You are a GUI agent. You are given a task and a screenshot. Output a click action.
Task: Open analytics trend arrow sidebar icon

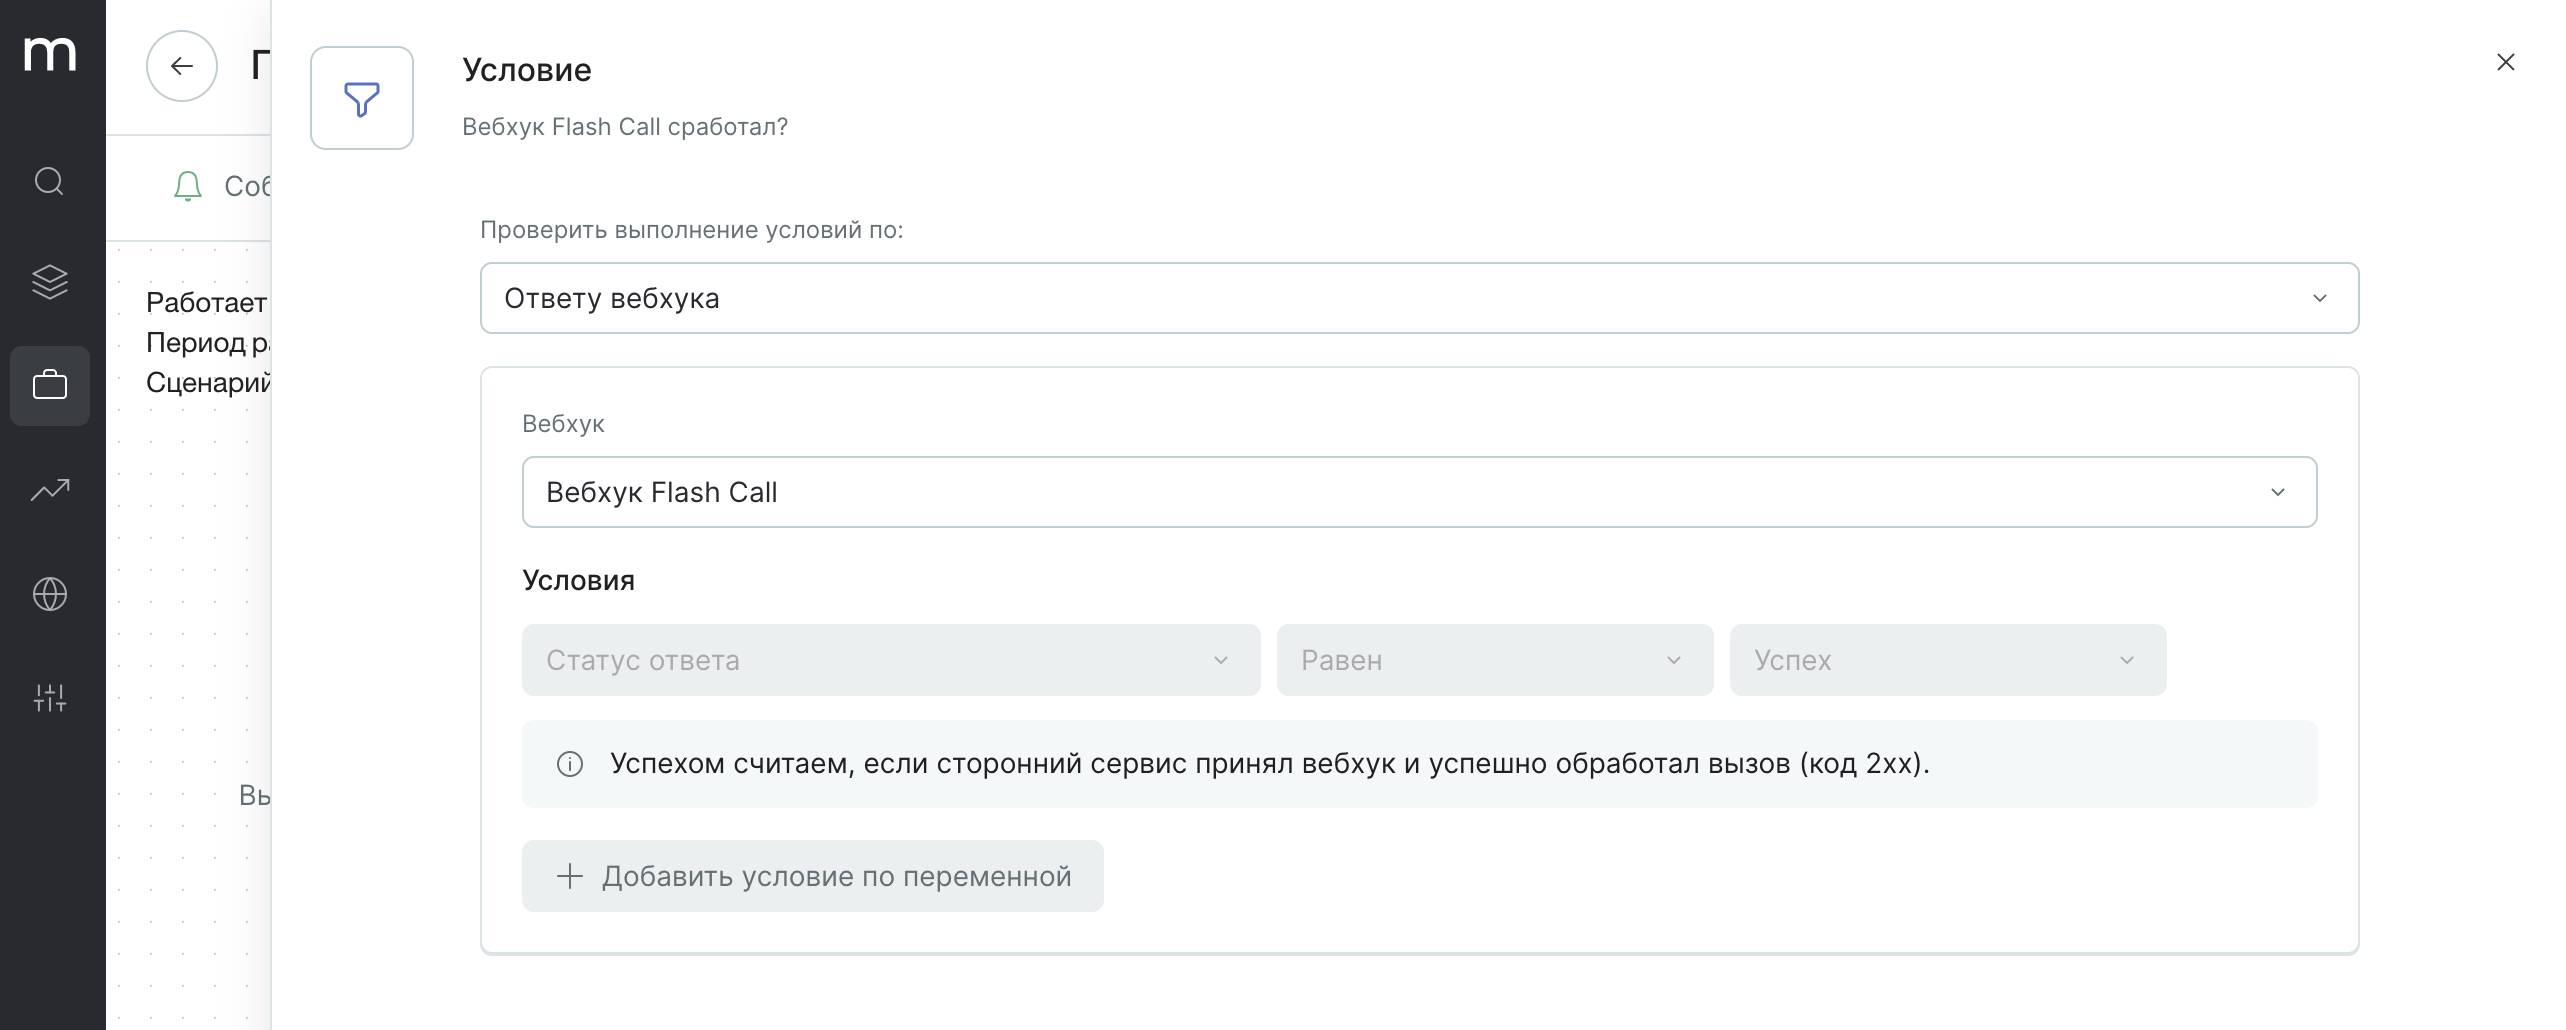coord(50,490)
